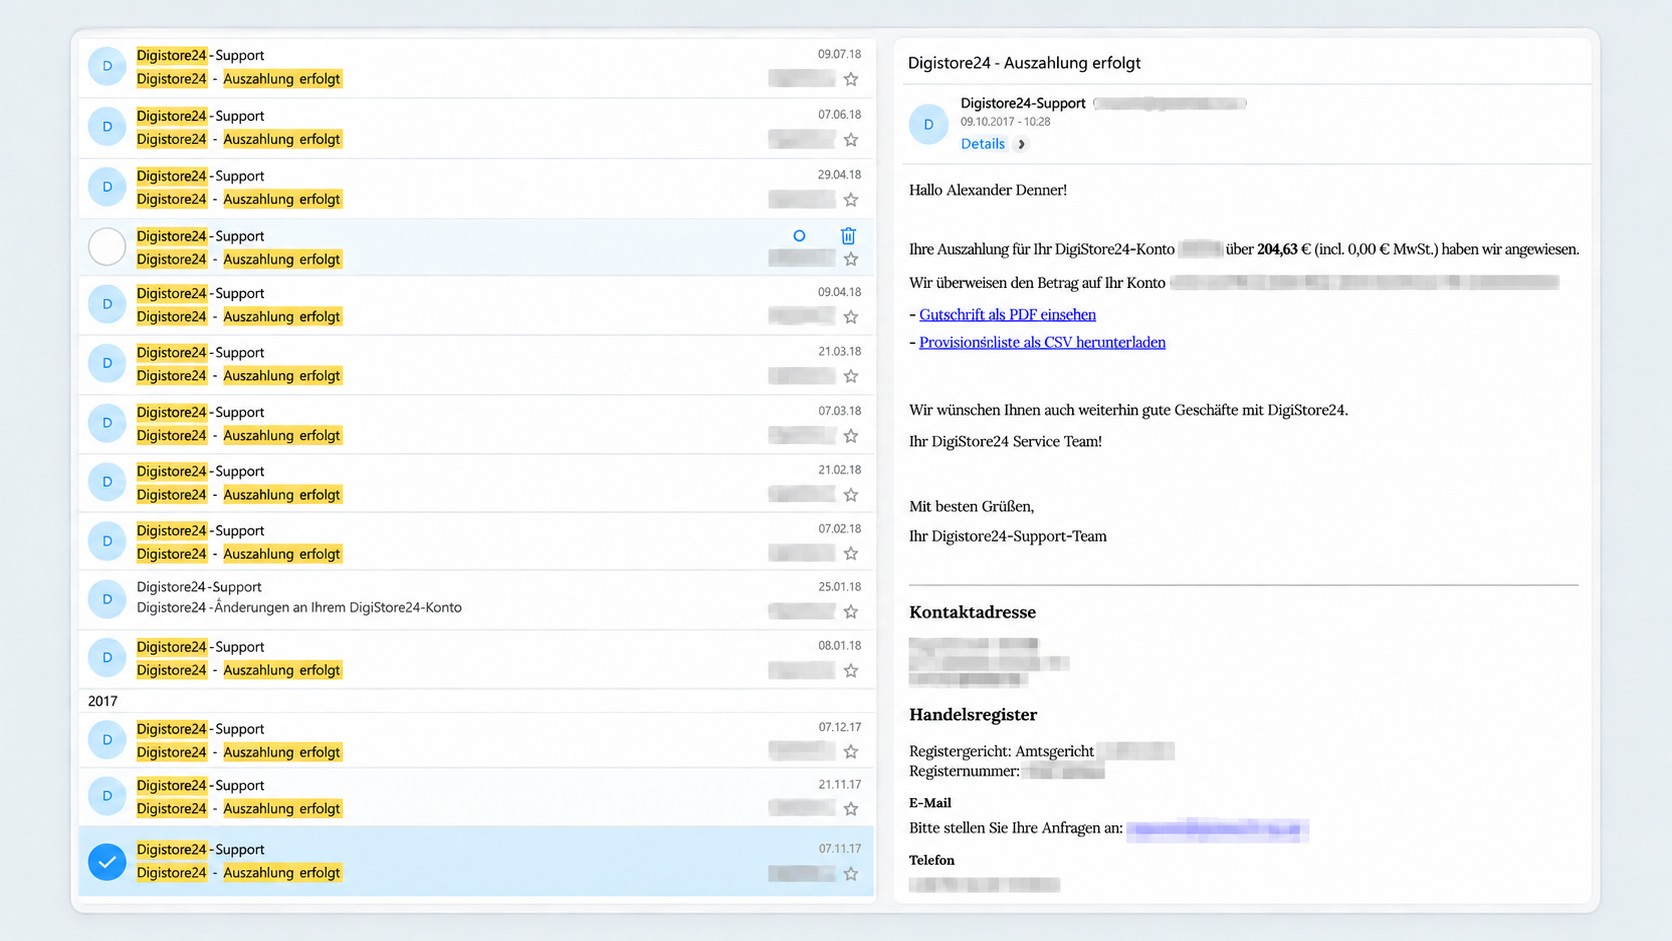Click the D avatar of the 29.04.18 email
Viewport: 1672px width, 941px height.
coord(107,187)
